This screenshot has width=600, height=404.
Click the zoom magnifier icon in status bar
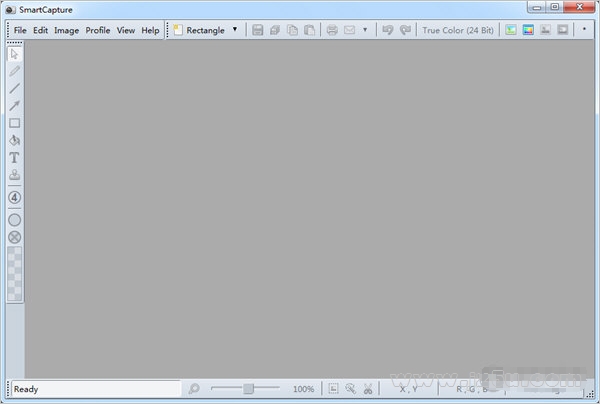194,389
